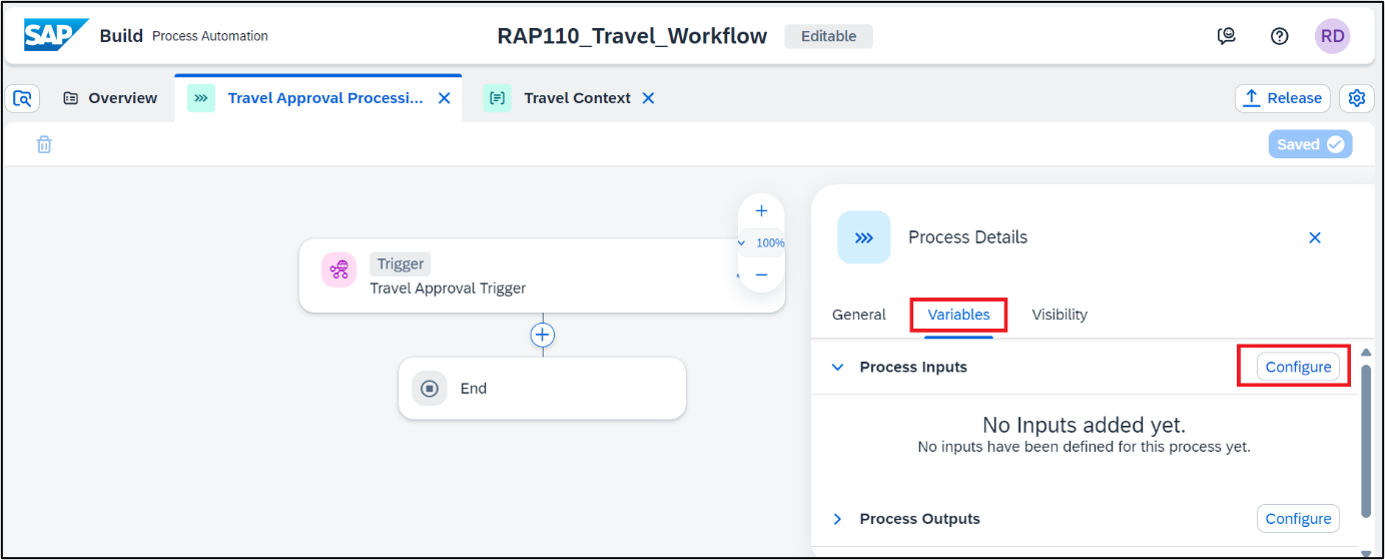Configure the Process Inputs

[x=1298, y=367]
